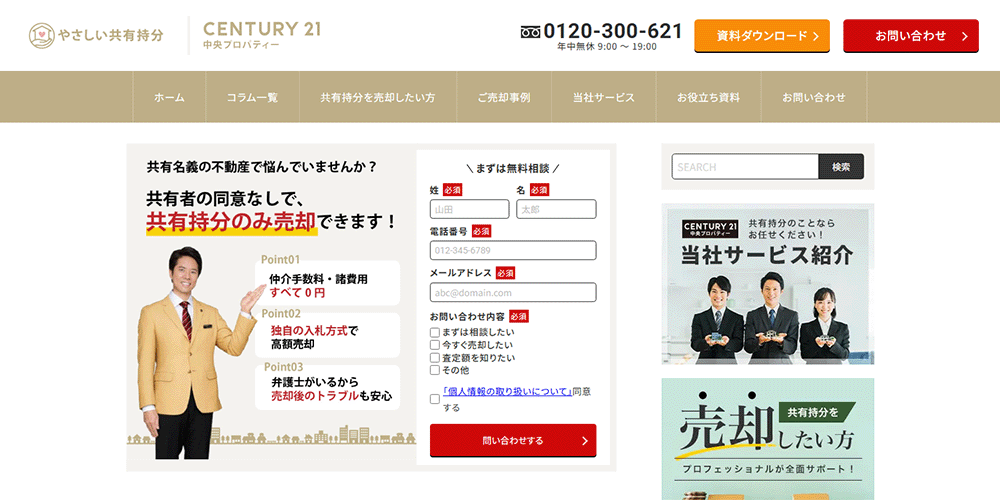Select the 査定額を知りたい checkbox

[435, 357]
